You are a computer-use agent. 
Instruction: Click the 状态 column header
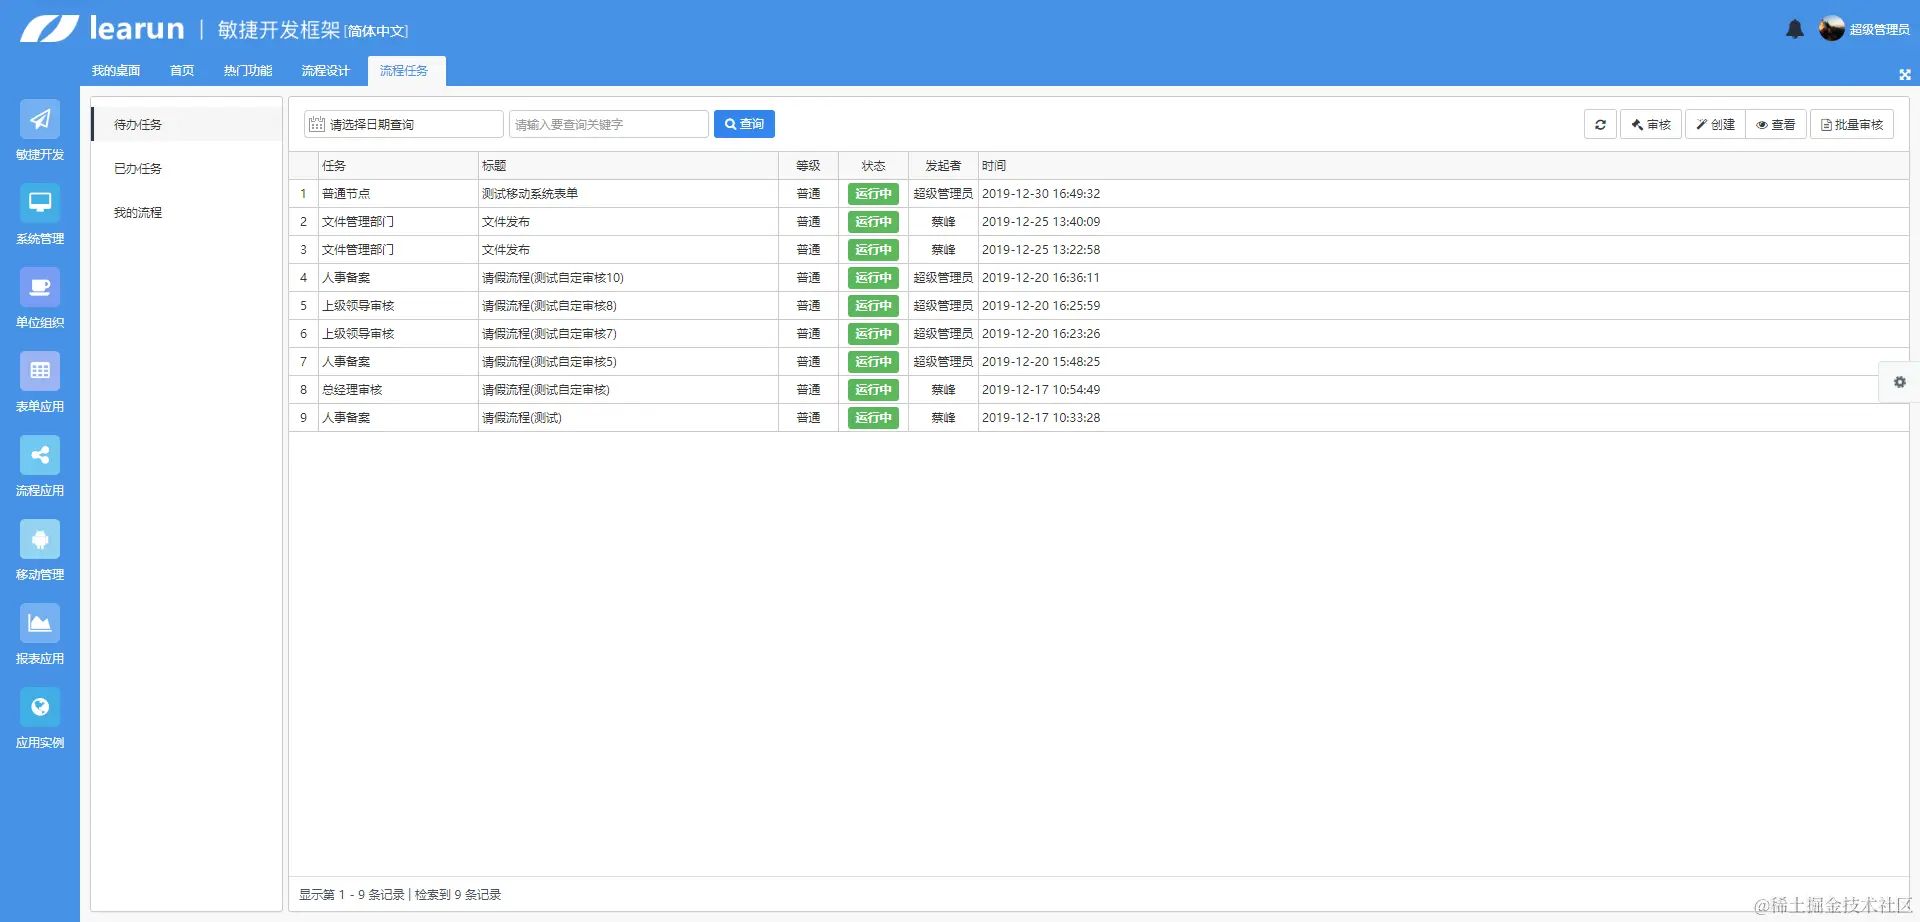click(873, 165)
